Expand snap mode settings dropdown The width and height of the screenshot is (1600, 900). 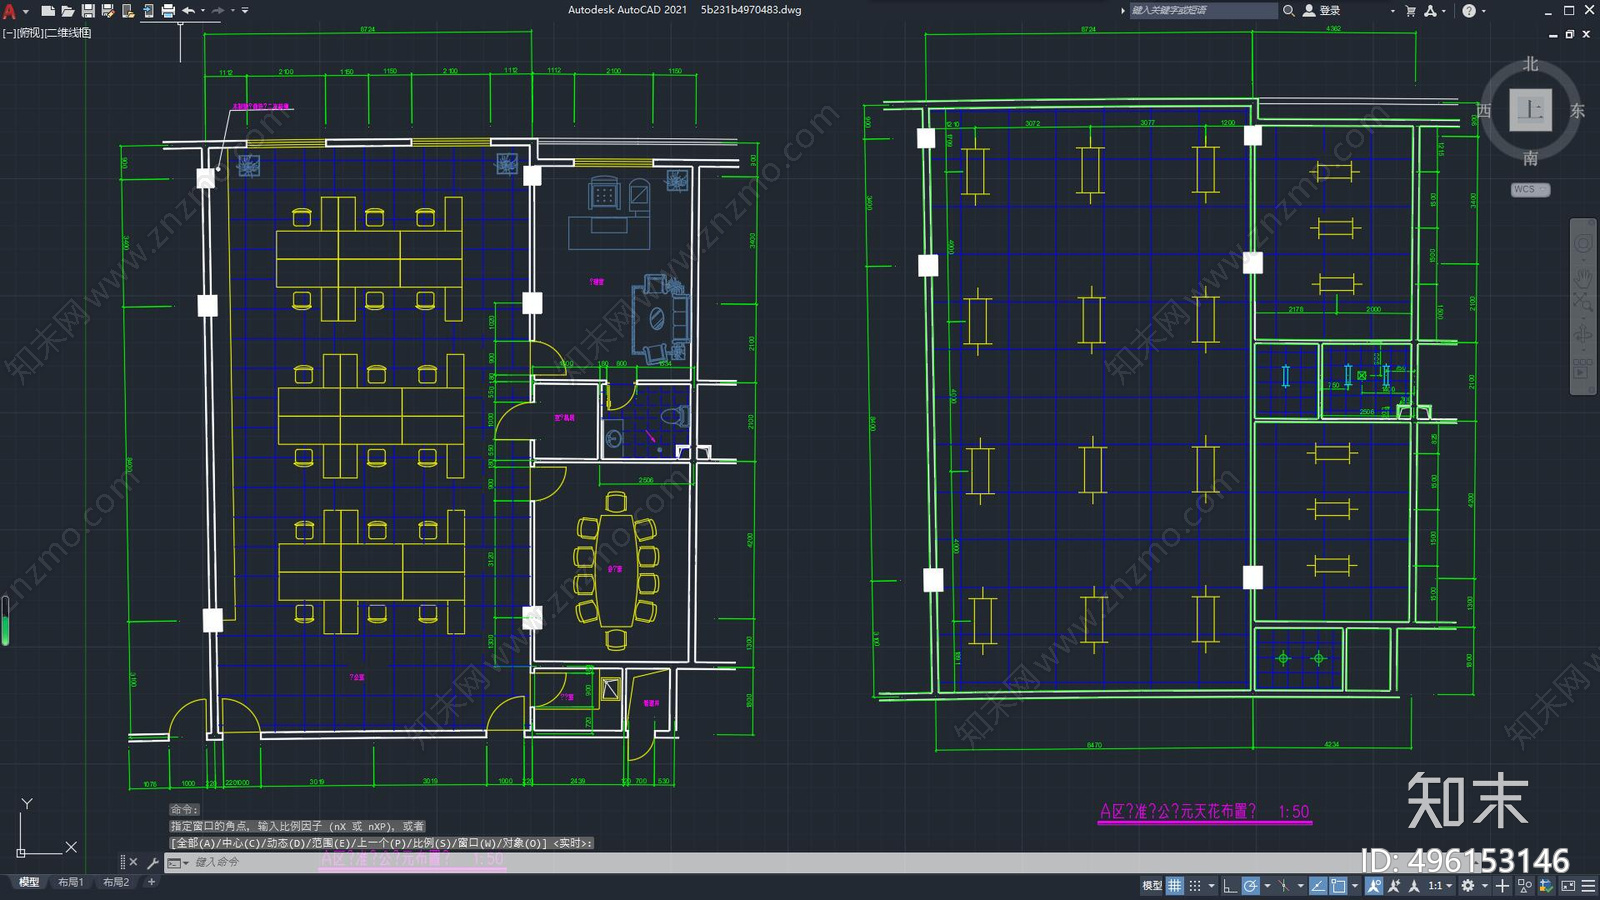pos(1211,886)
